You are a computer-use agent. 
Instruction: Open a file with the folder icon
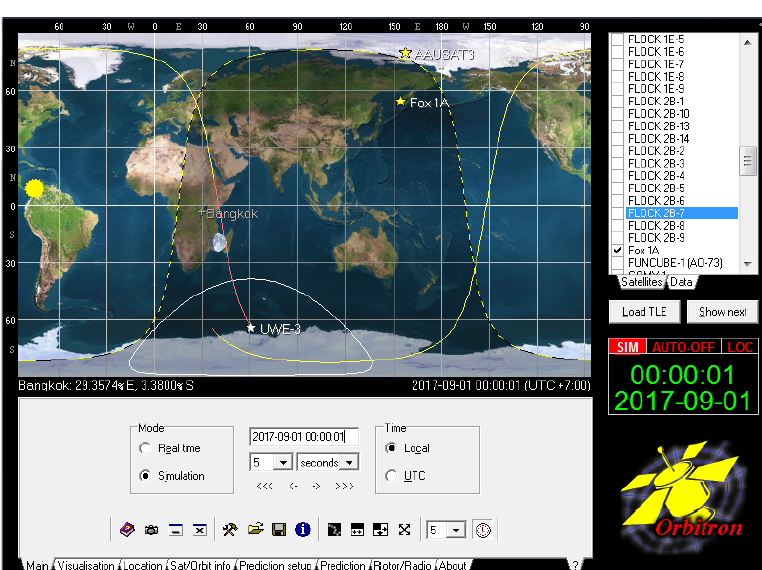tap(255, 529)
